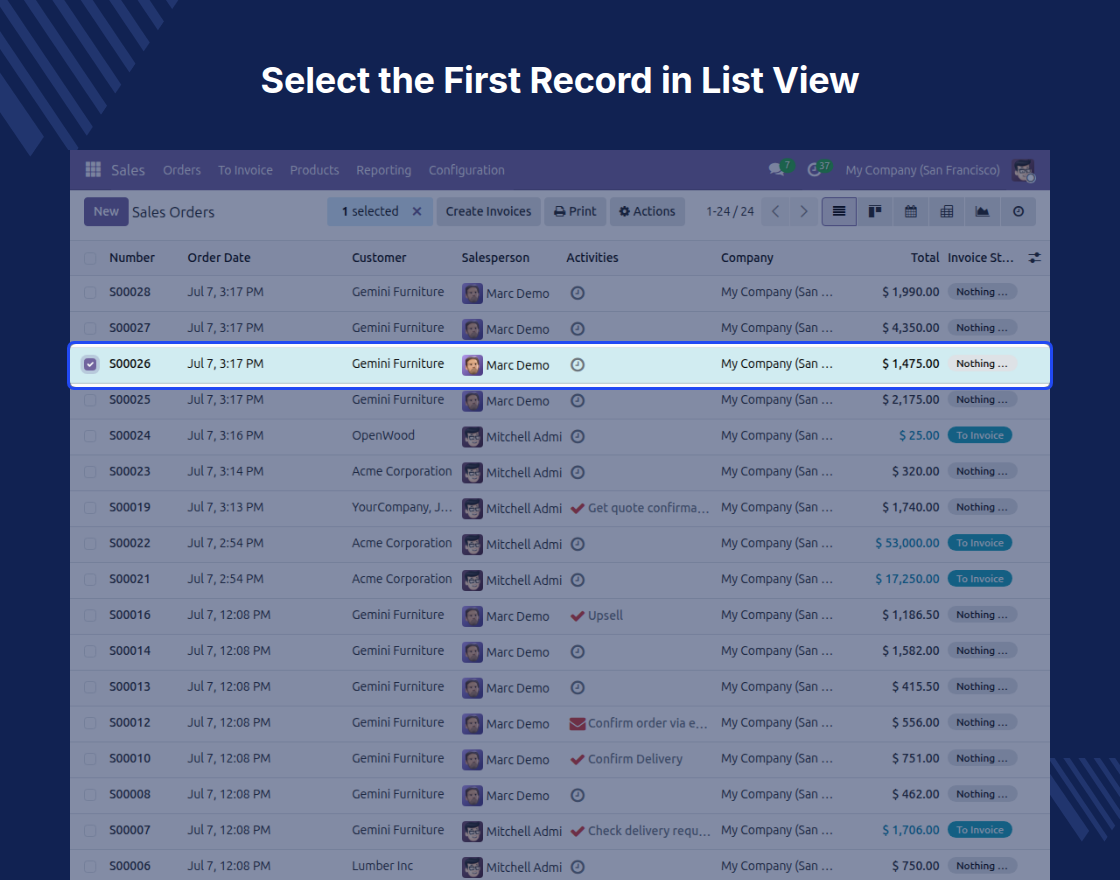1120x880 pixels.
Task: Check the S00019 row checkbox
Action: 90,507
